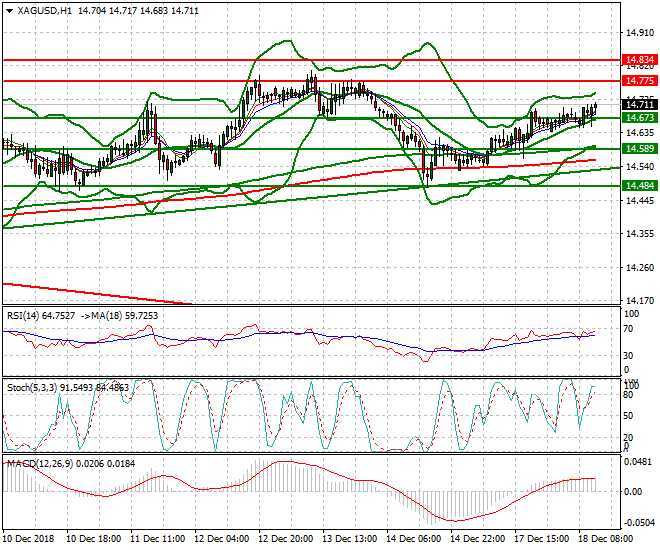Screen dimensions: 660x550
Task: Click the 11 Dec 11:00 time axis label
Action: click(x=158, y=539)
